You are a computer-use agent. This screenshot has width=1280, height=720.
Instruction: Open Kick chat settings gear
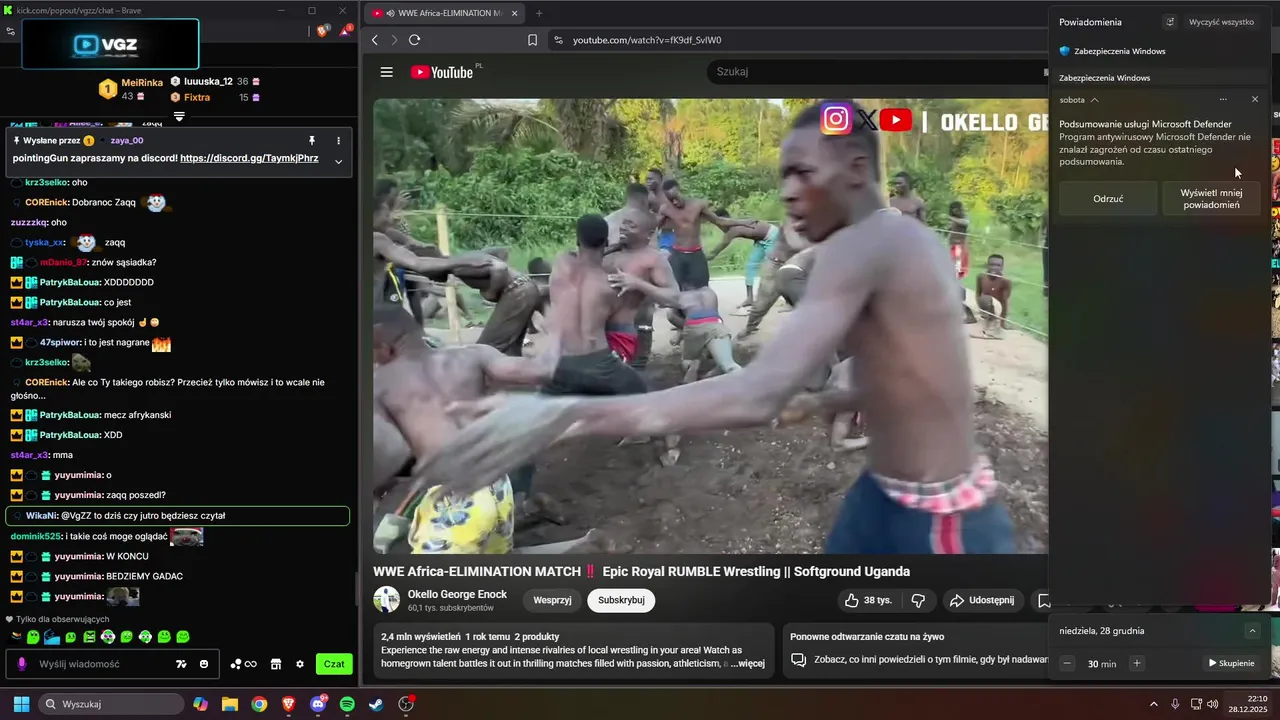[299, 664]
